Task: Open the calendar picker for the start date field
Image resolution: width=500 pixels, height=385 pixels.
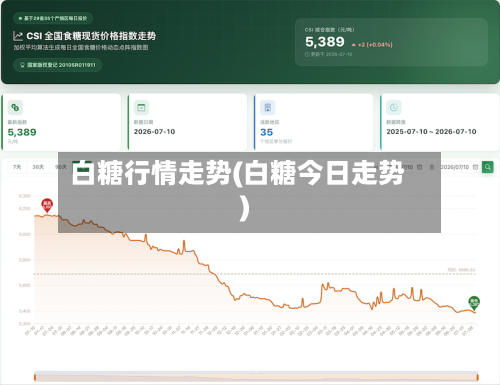Action: point(420,167)
